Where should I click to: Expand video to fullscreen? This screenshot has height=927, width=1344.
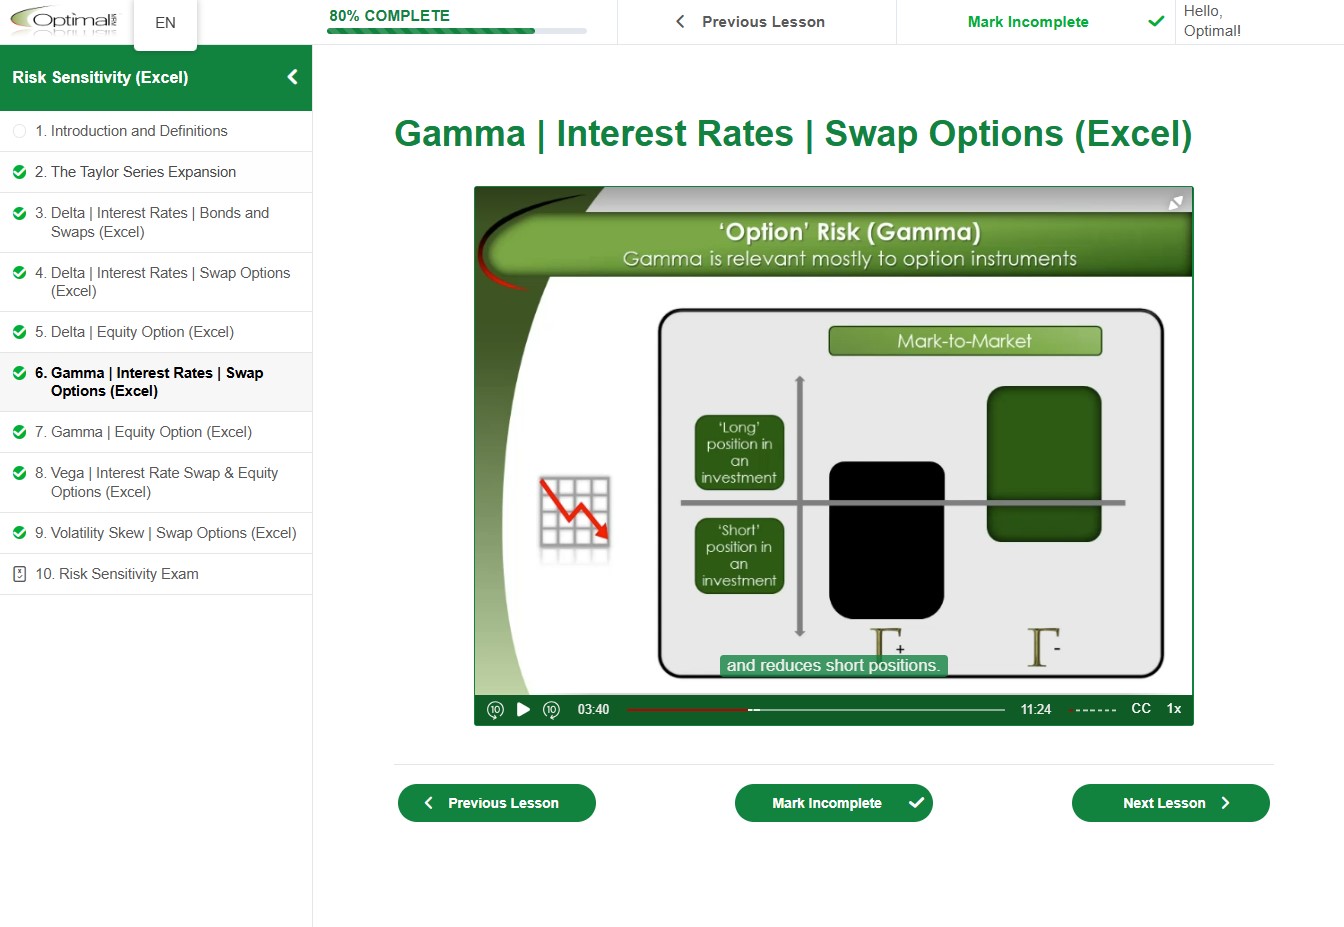click(1176, 203)
